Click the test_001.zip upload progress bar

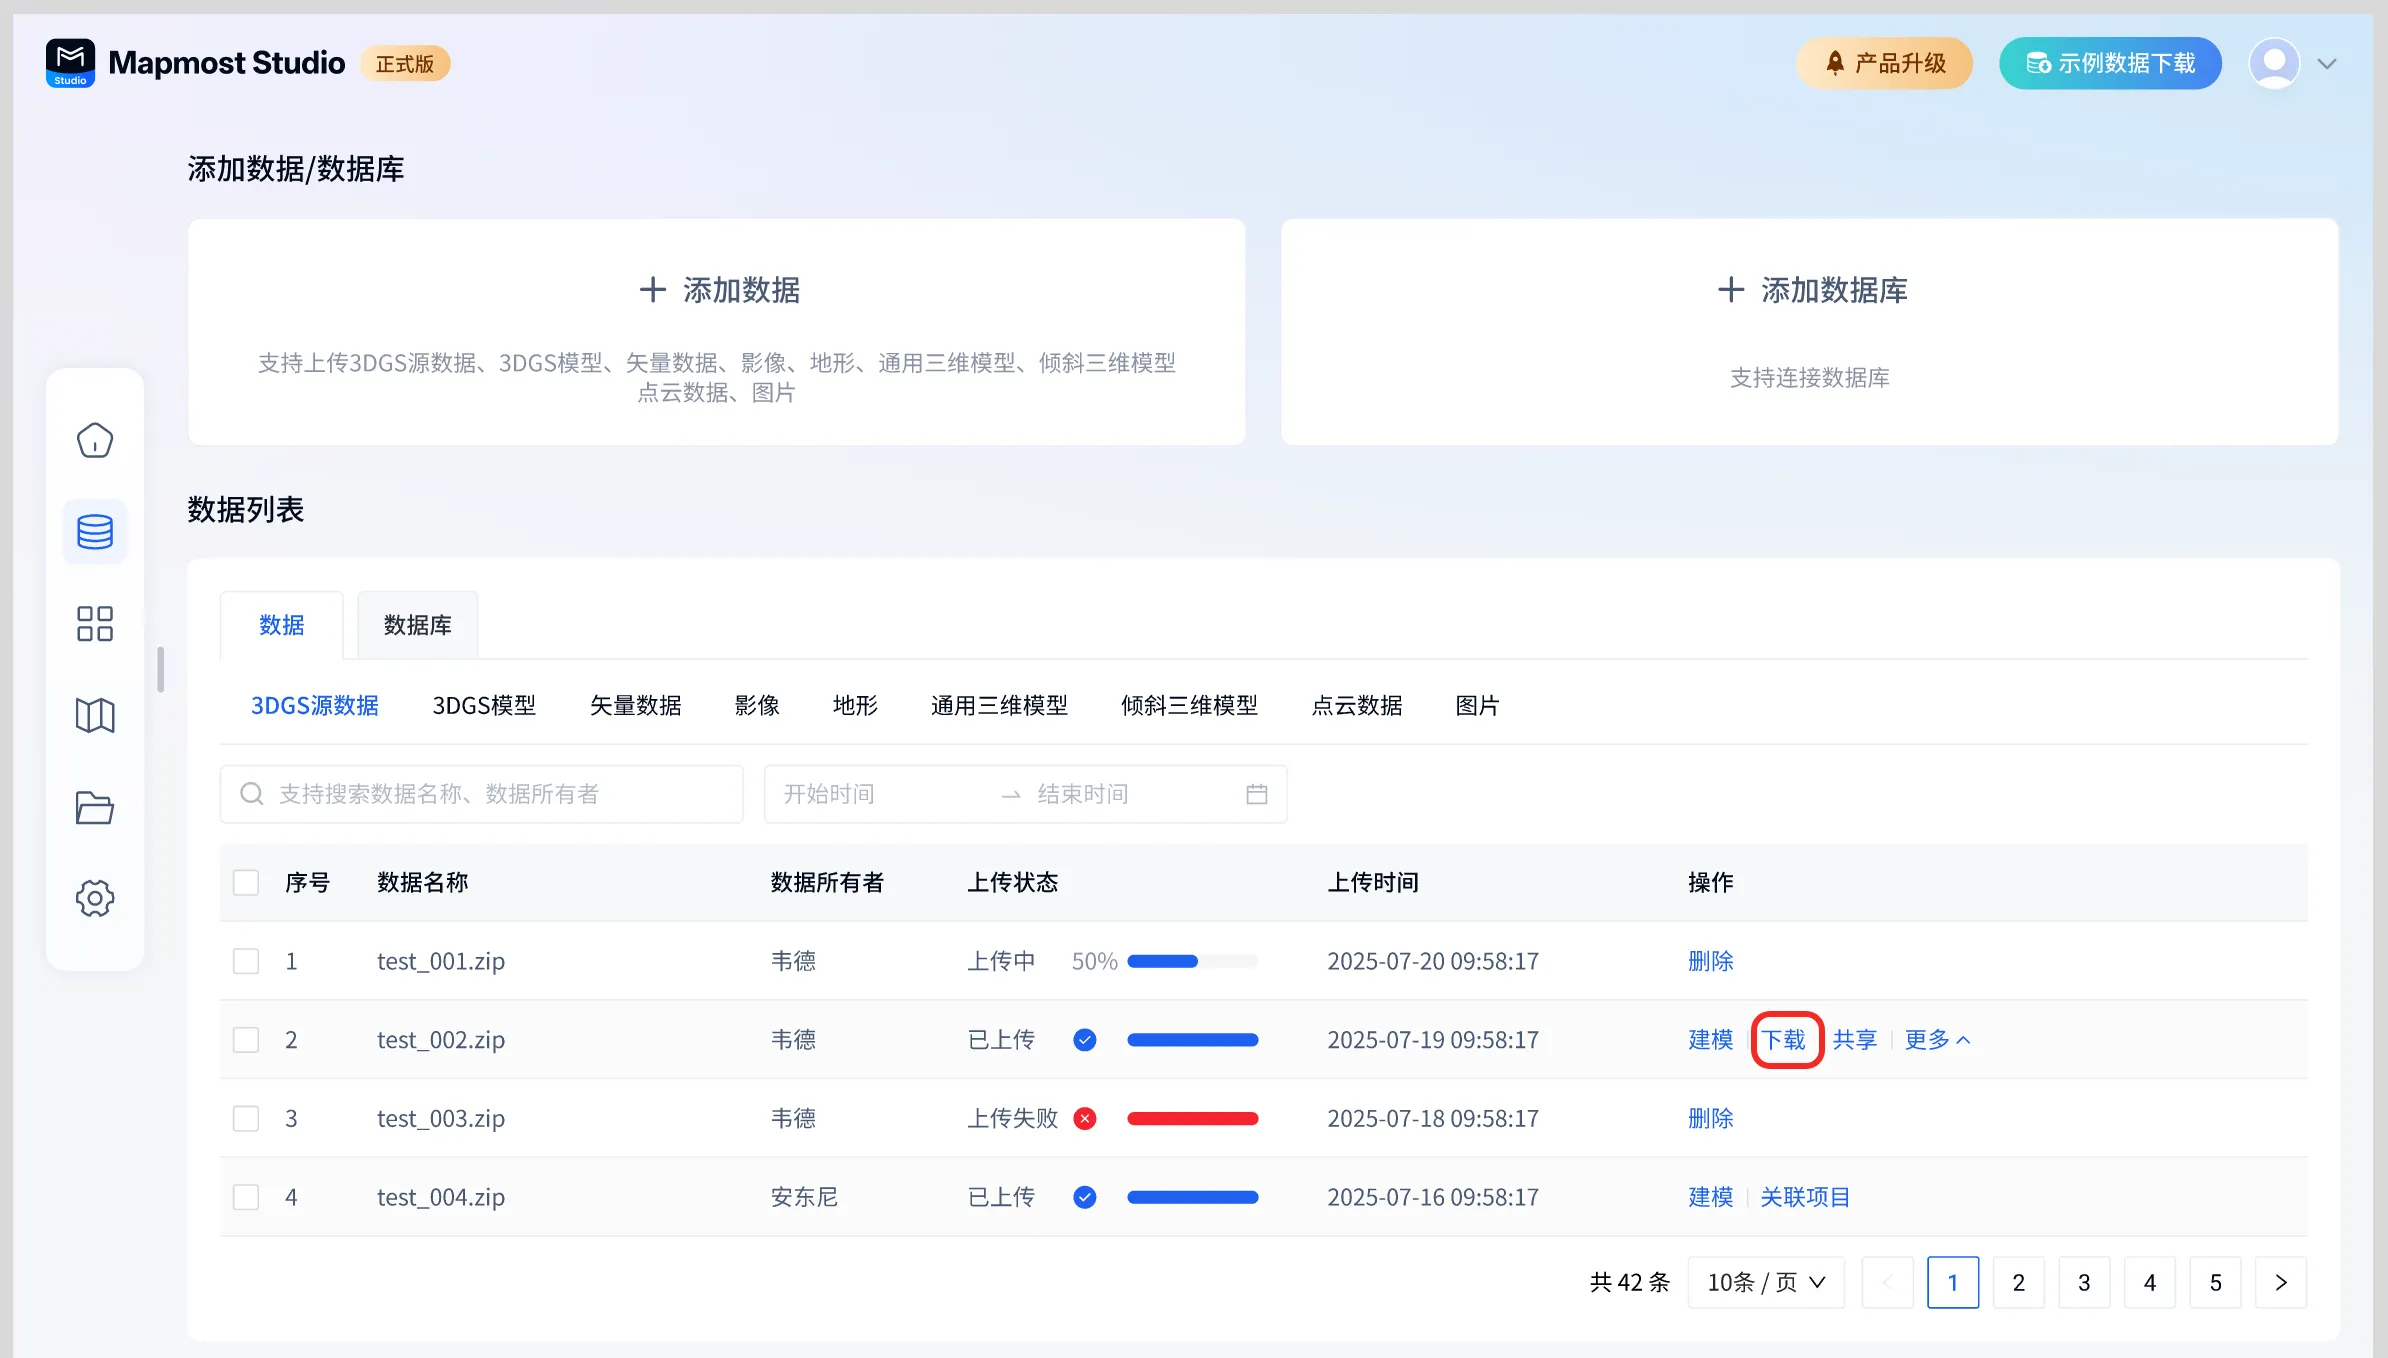point(1191,961)
